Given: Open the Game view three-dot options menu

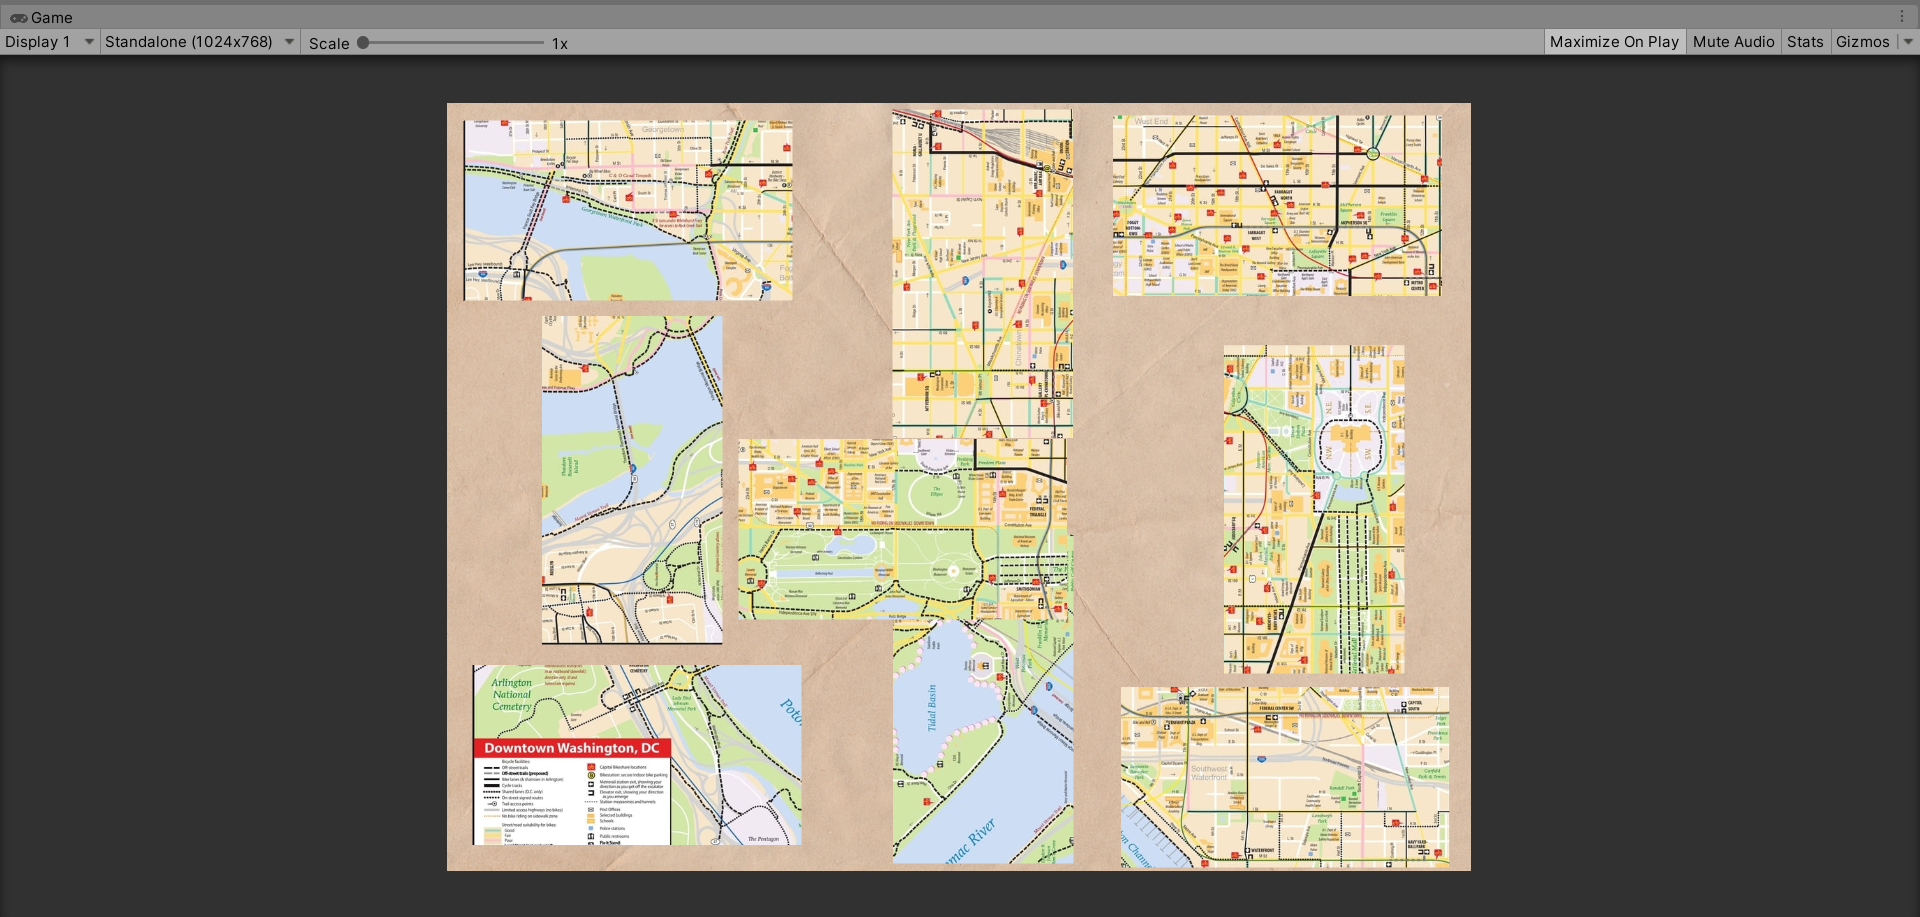Looking at the screenshot, I should [x=1902, y=17].
